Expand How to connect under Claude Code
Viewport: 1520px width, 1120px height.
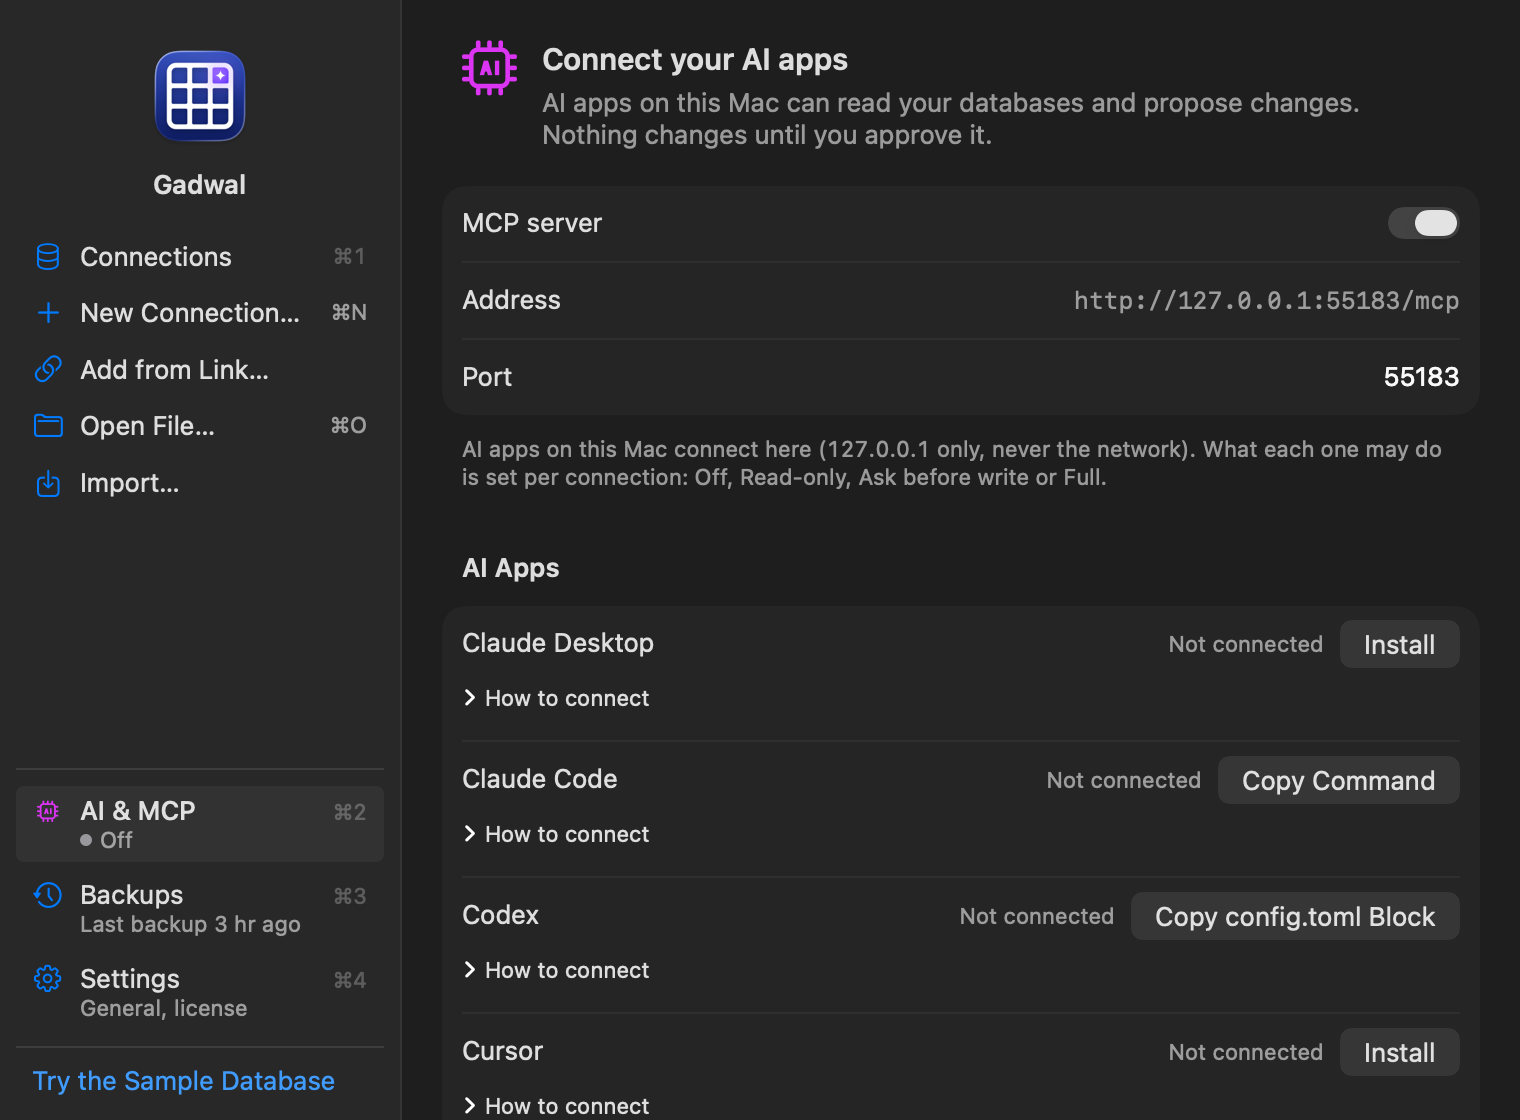pos(556,834)
